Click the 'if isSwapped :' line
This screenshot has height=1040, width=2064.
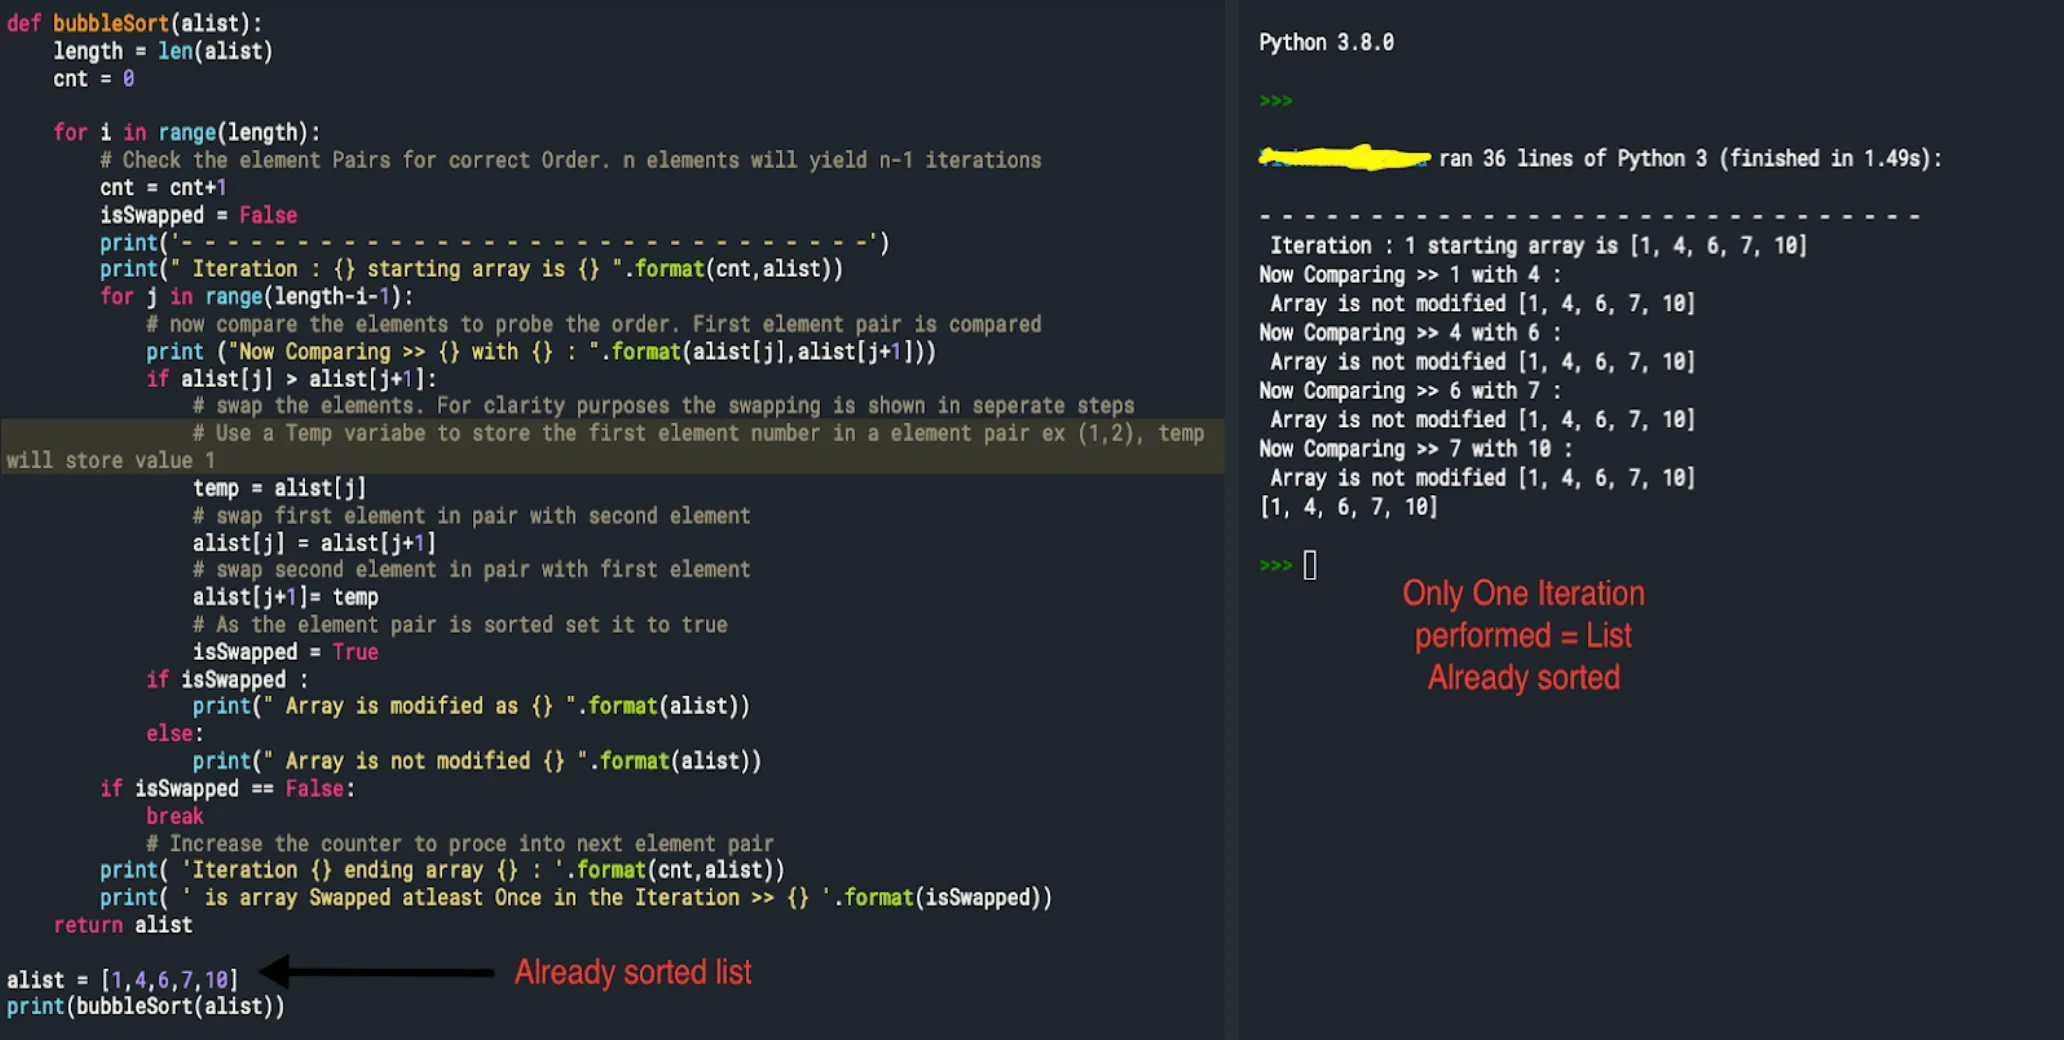click(x=227, y=680)
